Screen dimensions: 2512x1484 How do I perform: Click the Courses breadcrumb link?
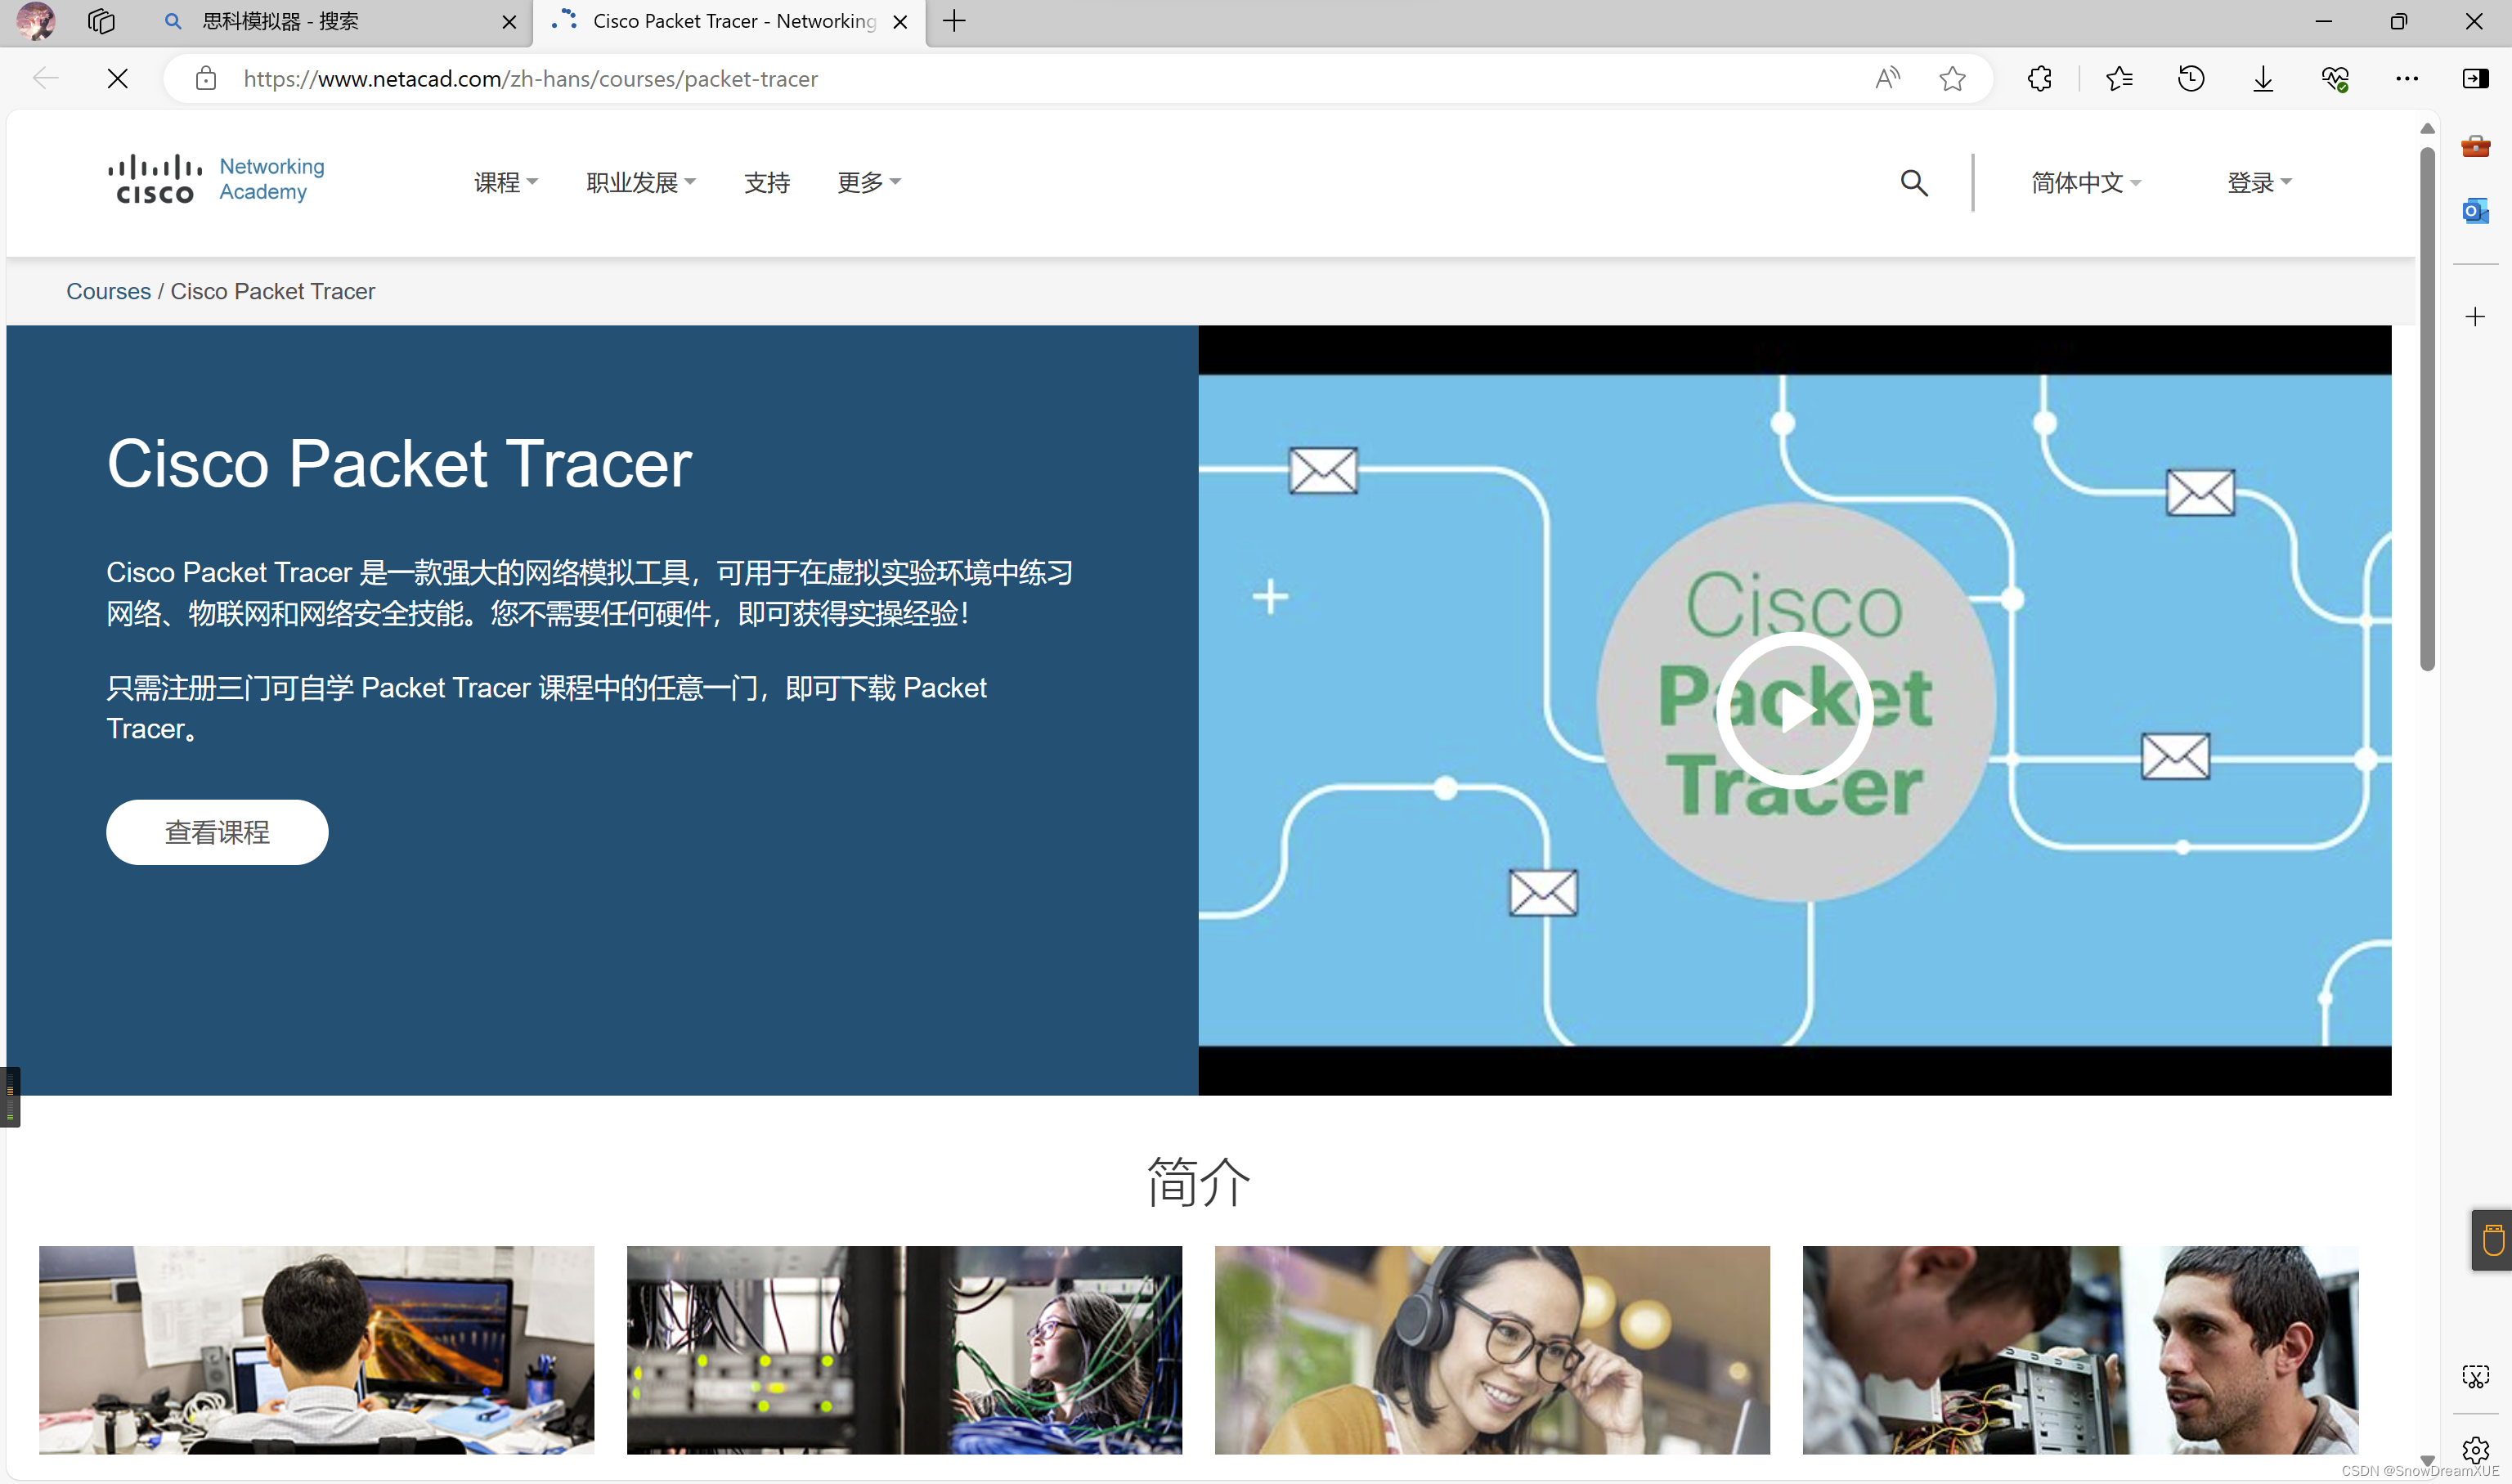point(108,291)
